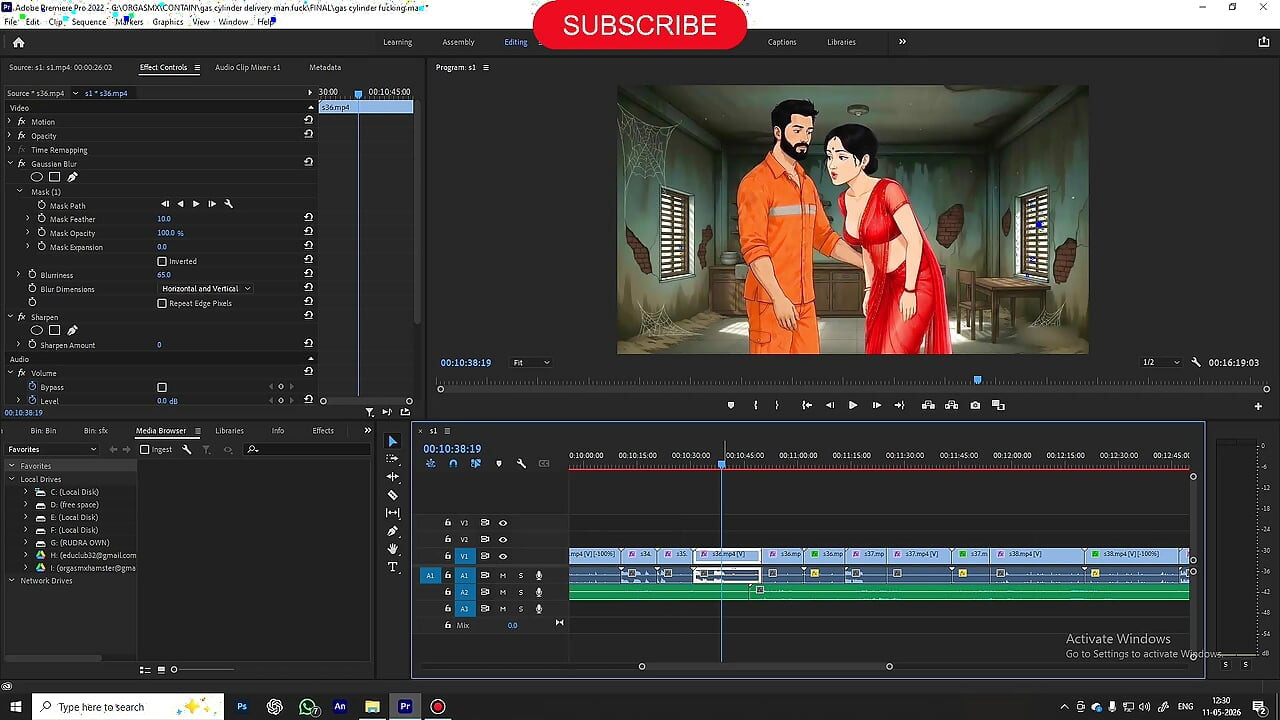
Task: Select free draw bezier under Sharpen
Action: point(72,331)
